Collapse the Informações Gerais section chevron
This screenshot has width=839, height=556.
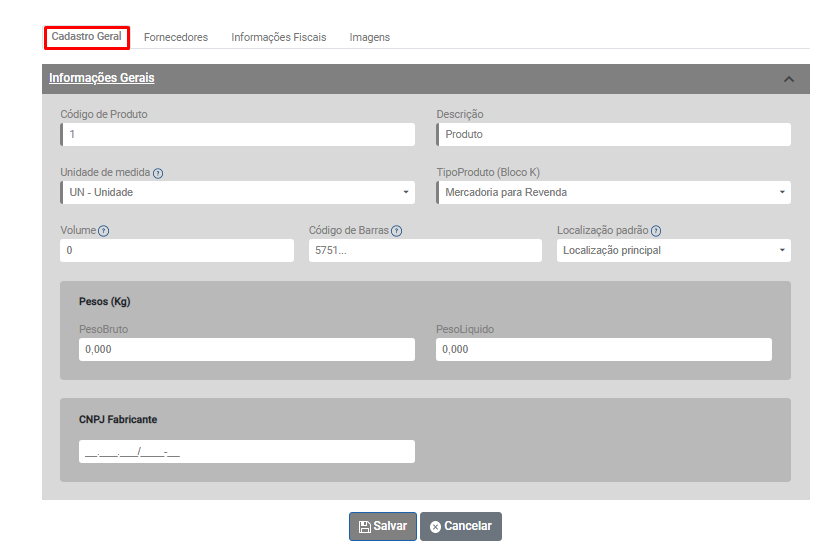[788, 79]
